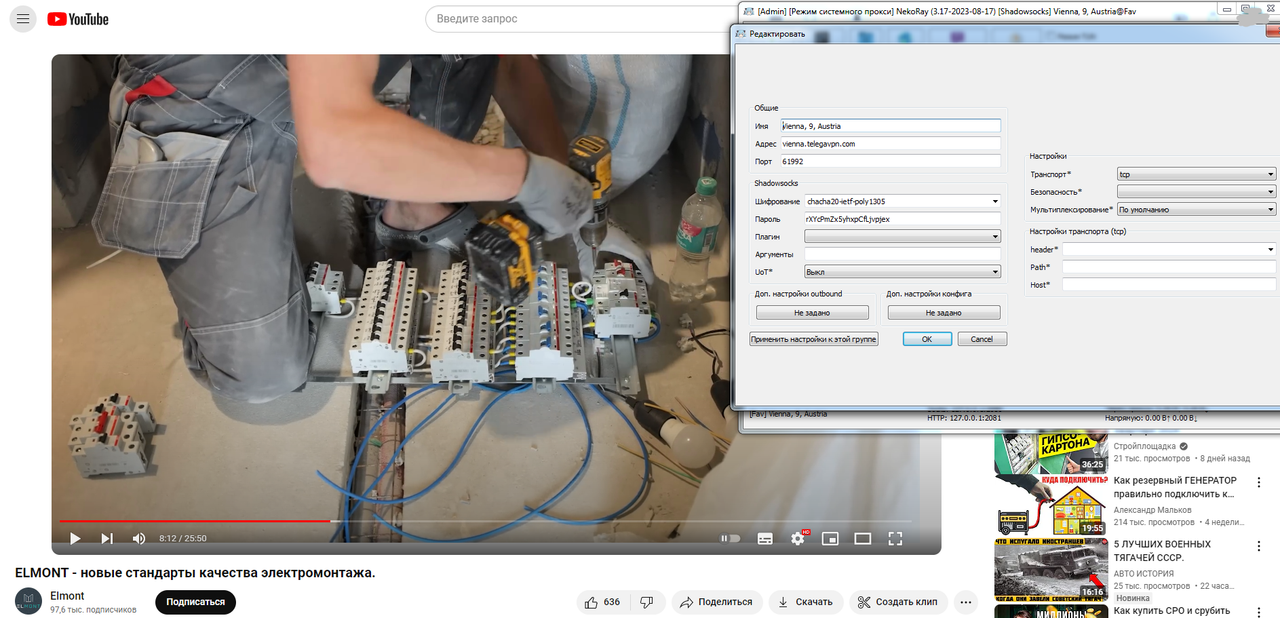Screen dimensions: 1280x618
Task: Open the Транспорт dropdown showing tcp
Action: (1196, 174)
